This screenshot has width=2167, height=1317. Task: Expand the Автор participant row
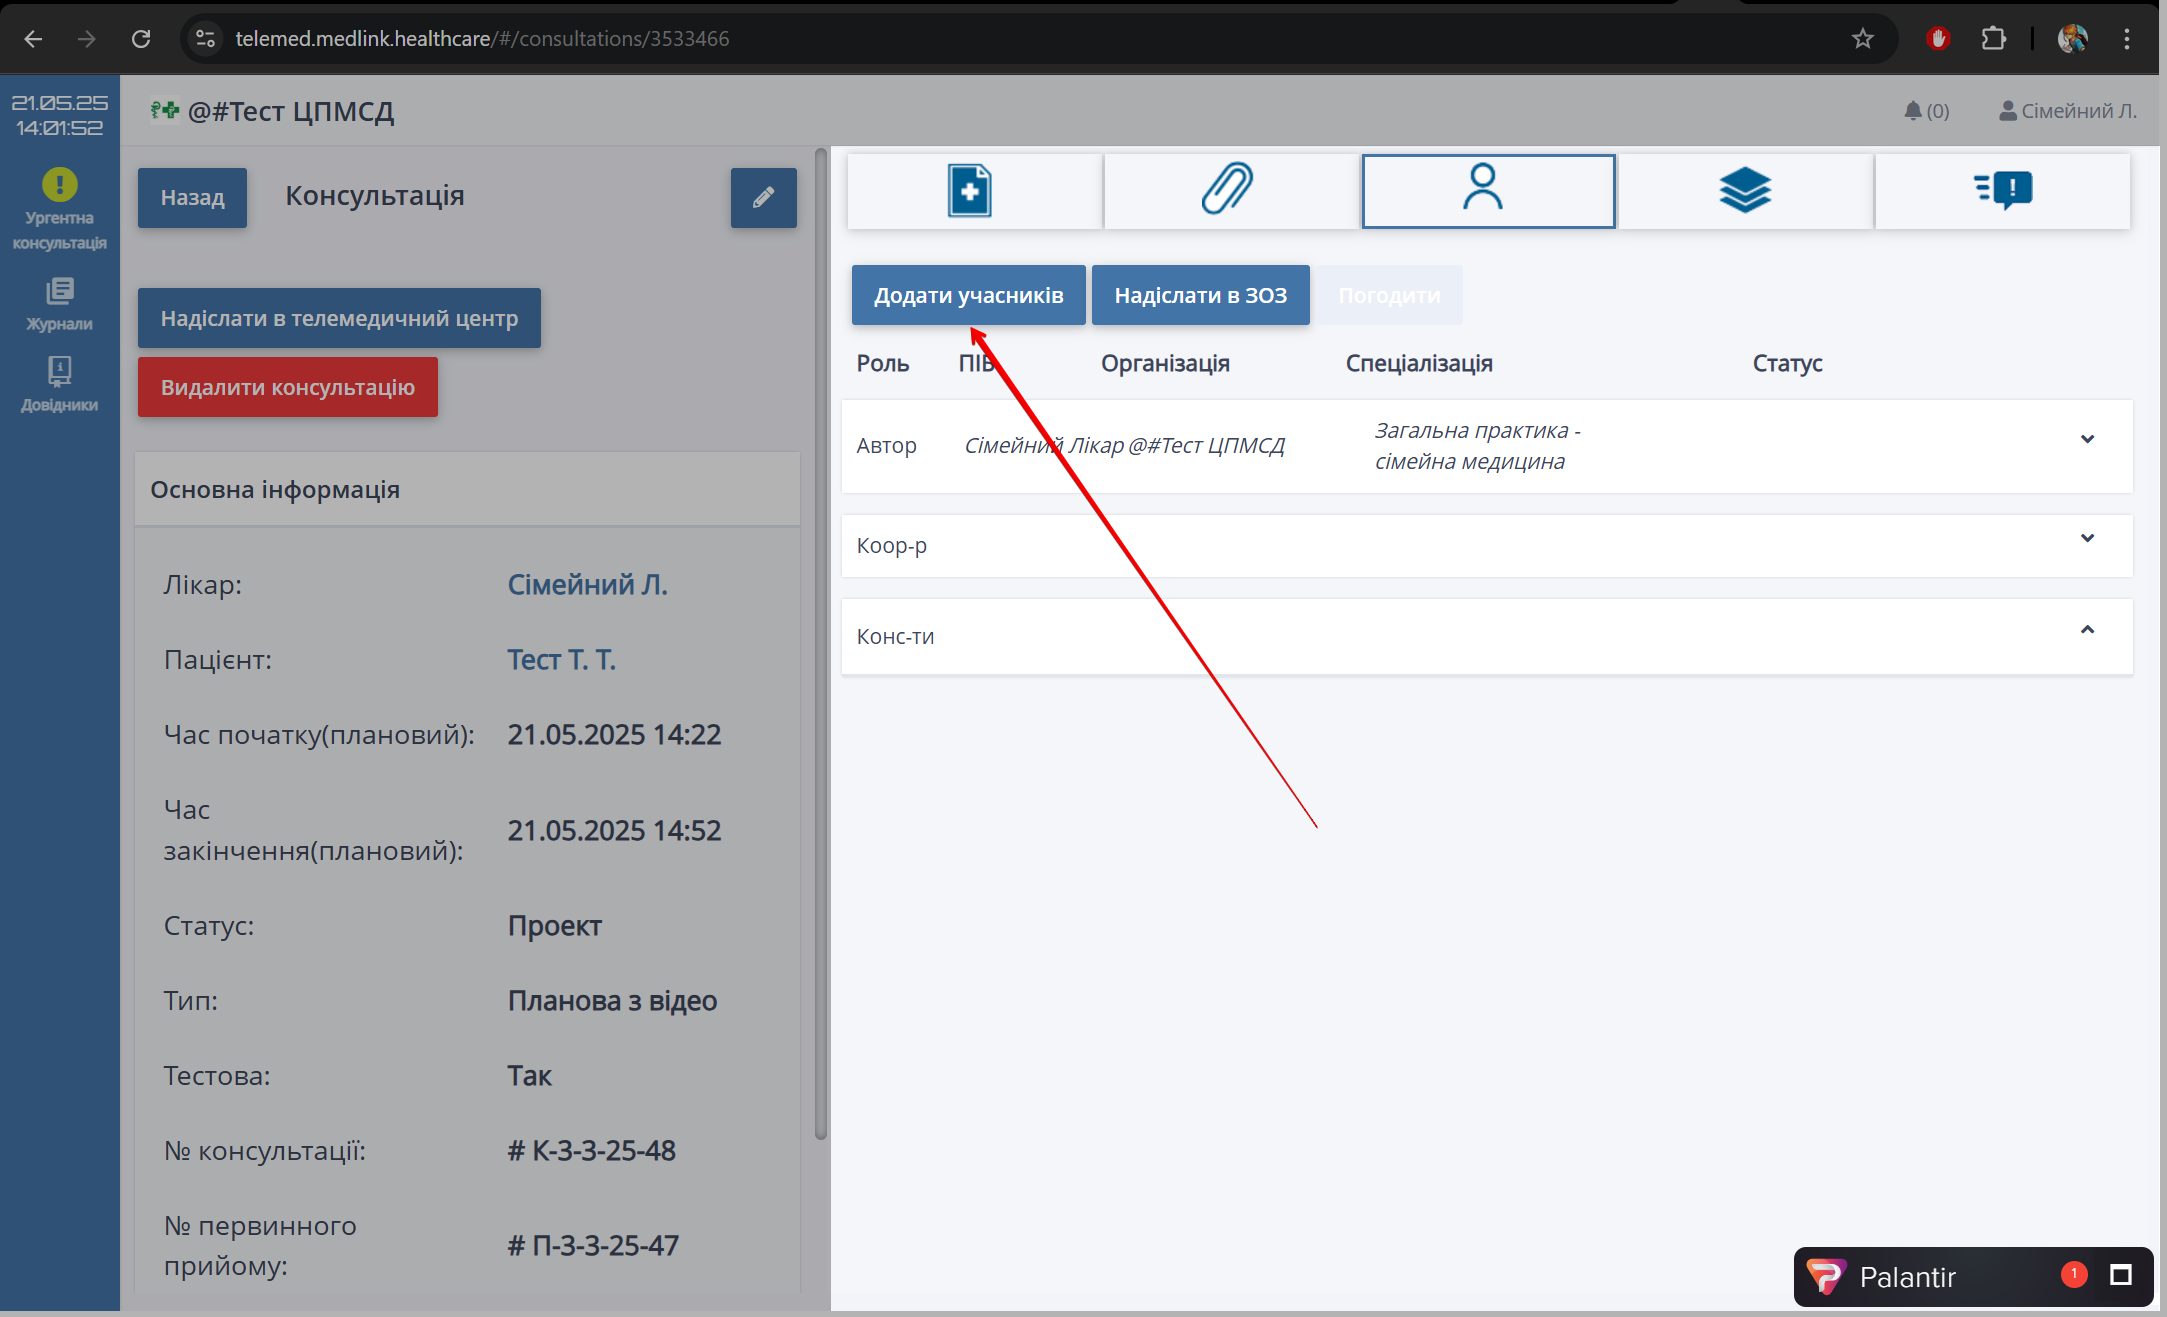point(2087,439)
